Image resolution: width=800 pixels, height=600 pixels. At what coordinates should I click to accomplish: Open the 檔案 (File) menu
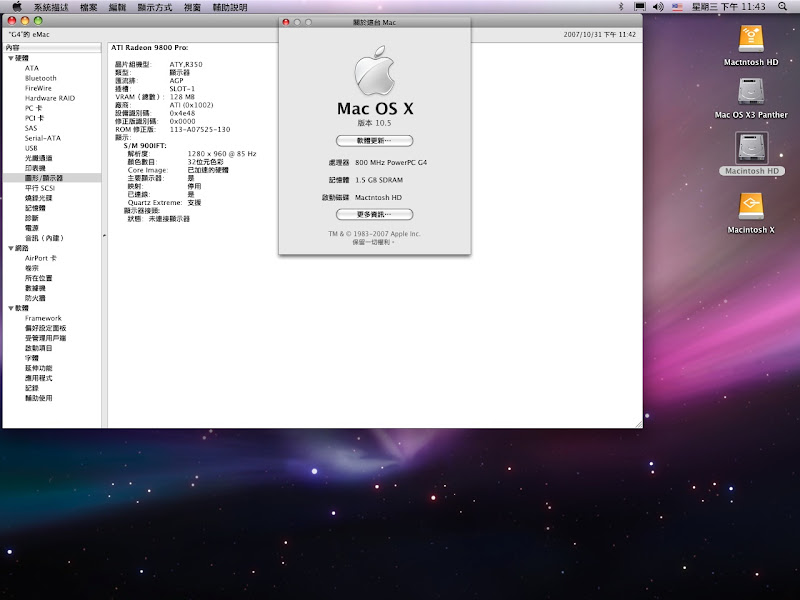[x=89, y=7]
